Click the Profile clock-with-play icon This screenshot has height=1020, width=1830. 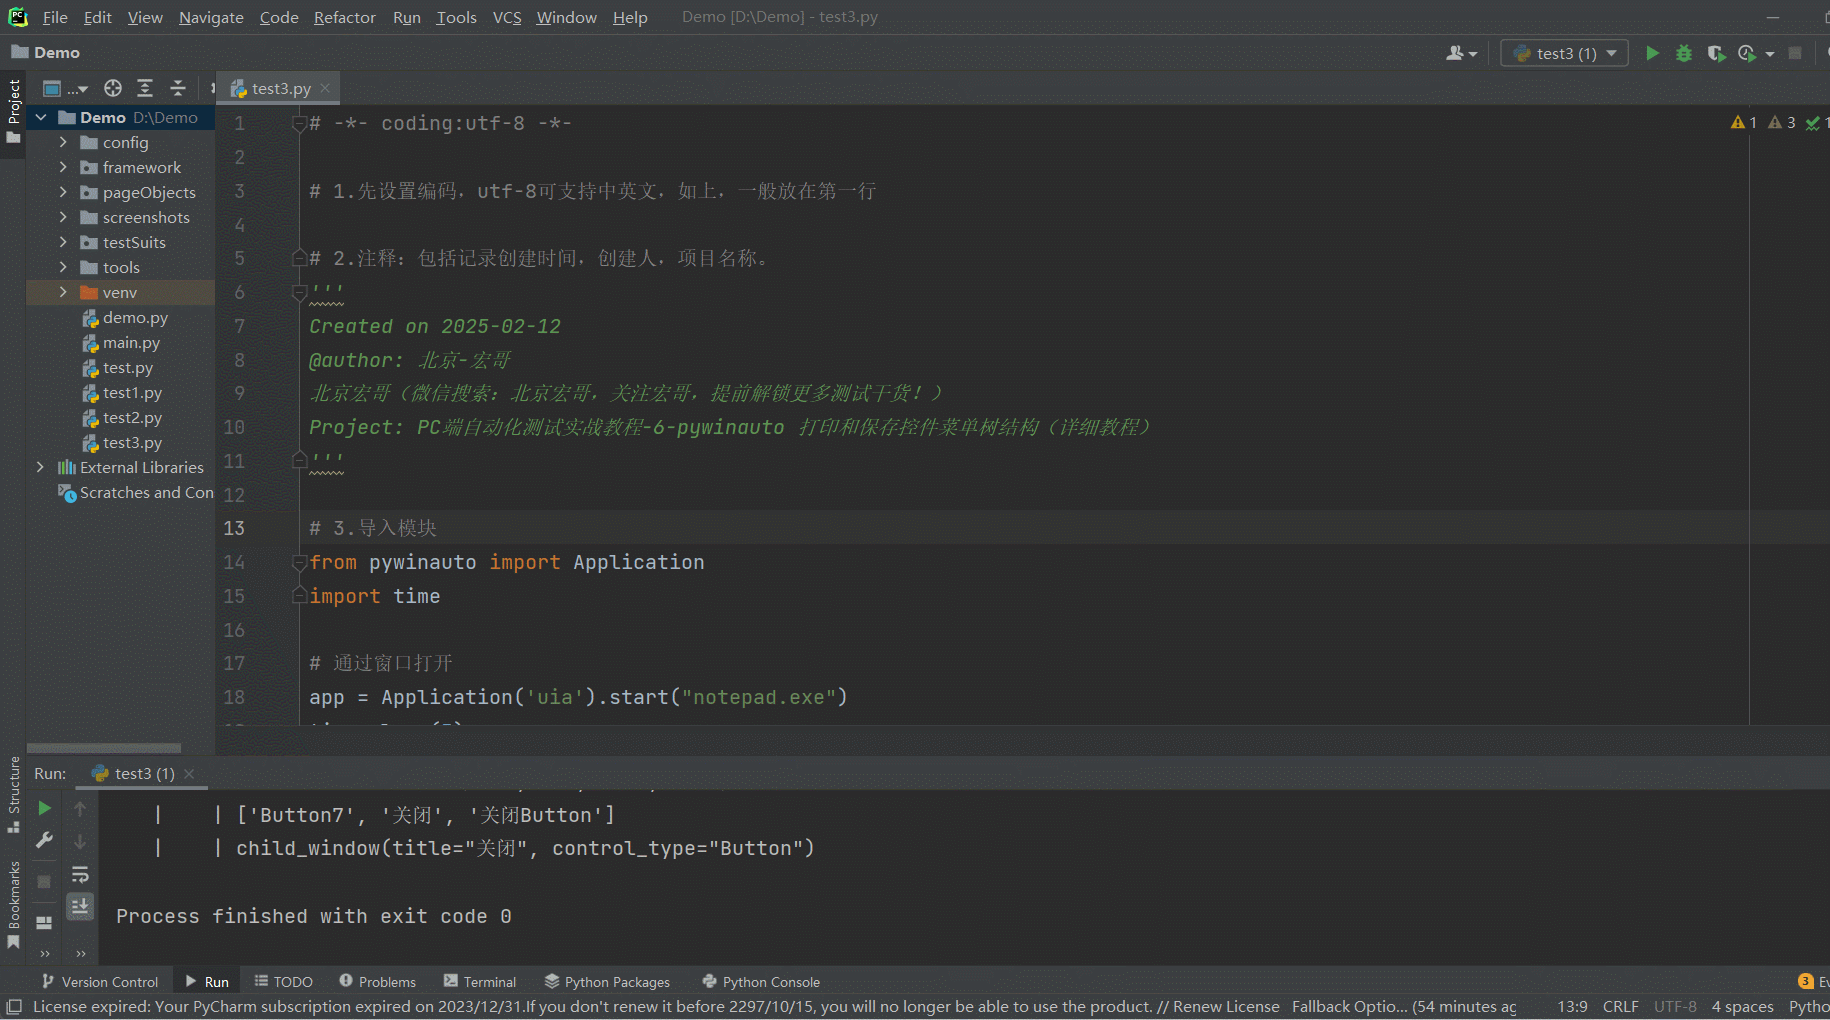[1747, 53]
